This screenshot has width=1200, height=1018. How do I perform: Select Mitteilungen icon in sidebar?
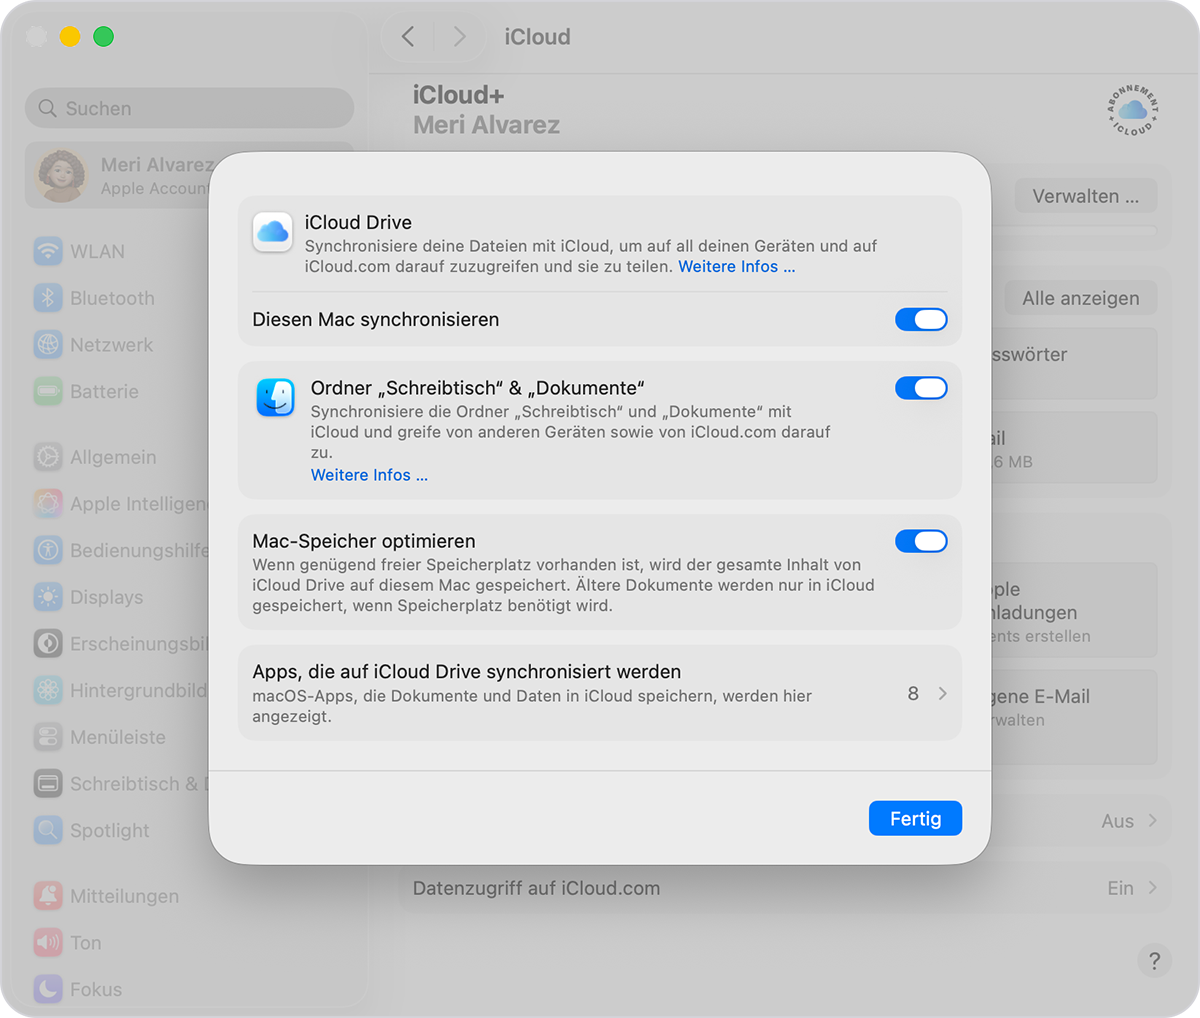tap(48, 896)
